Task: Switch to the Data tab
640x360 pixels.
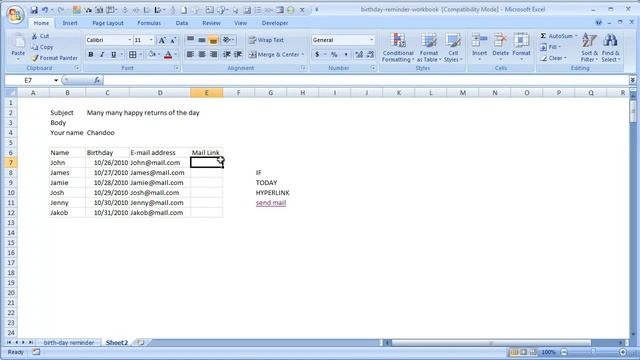Action: pos(182,23)
